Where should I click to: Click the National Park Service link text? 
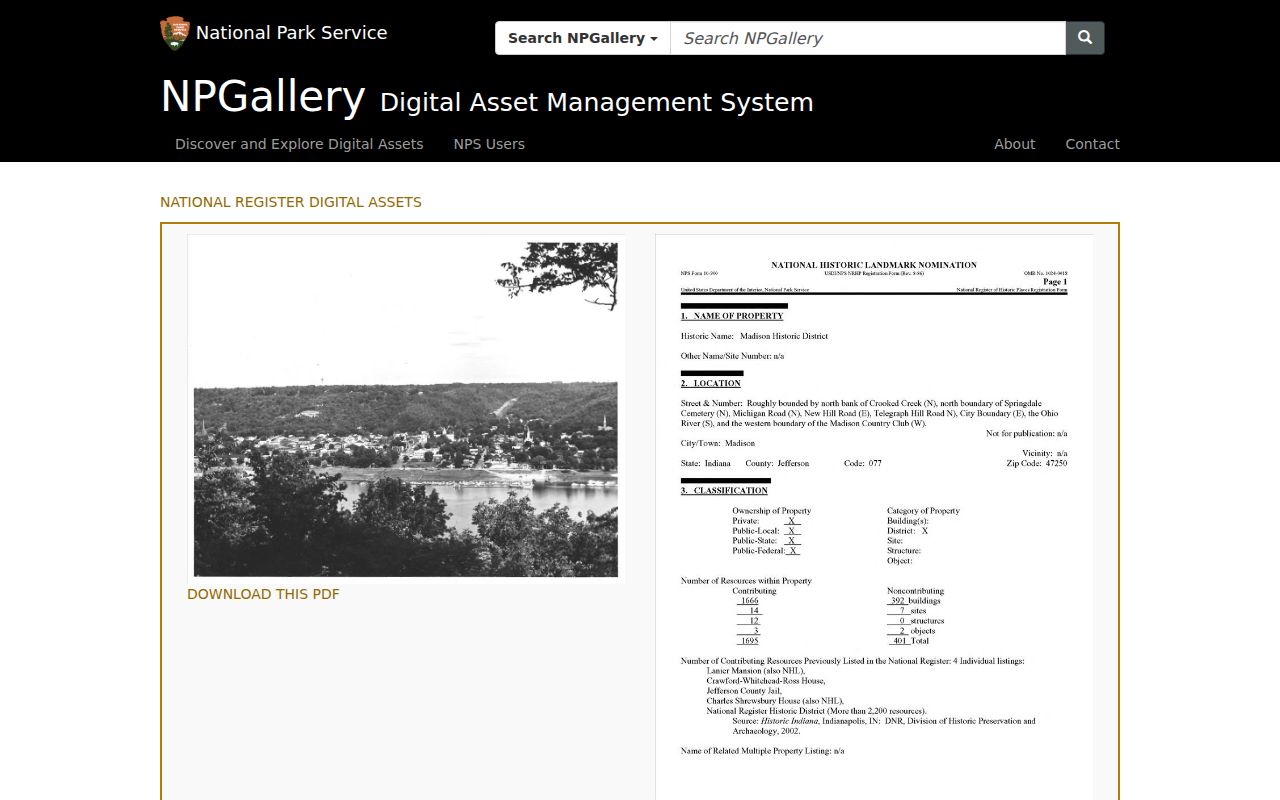[x=291, y=33]
